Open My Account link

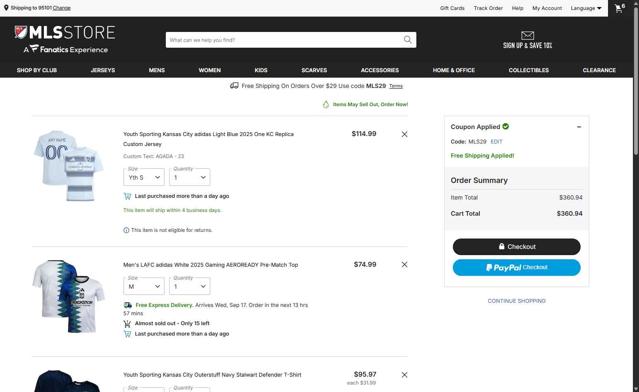click(547, 8)
